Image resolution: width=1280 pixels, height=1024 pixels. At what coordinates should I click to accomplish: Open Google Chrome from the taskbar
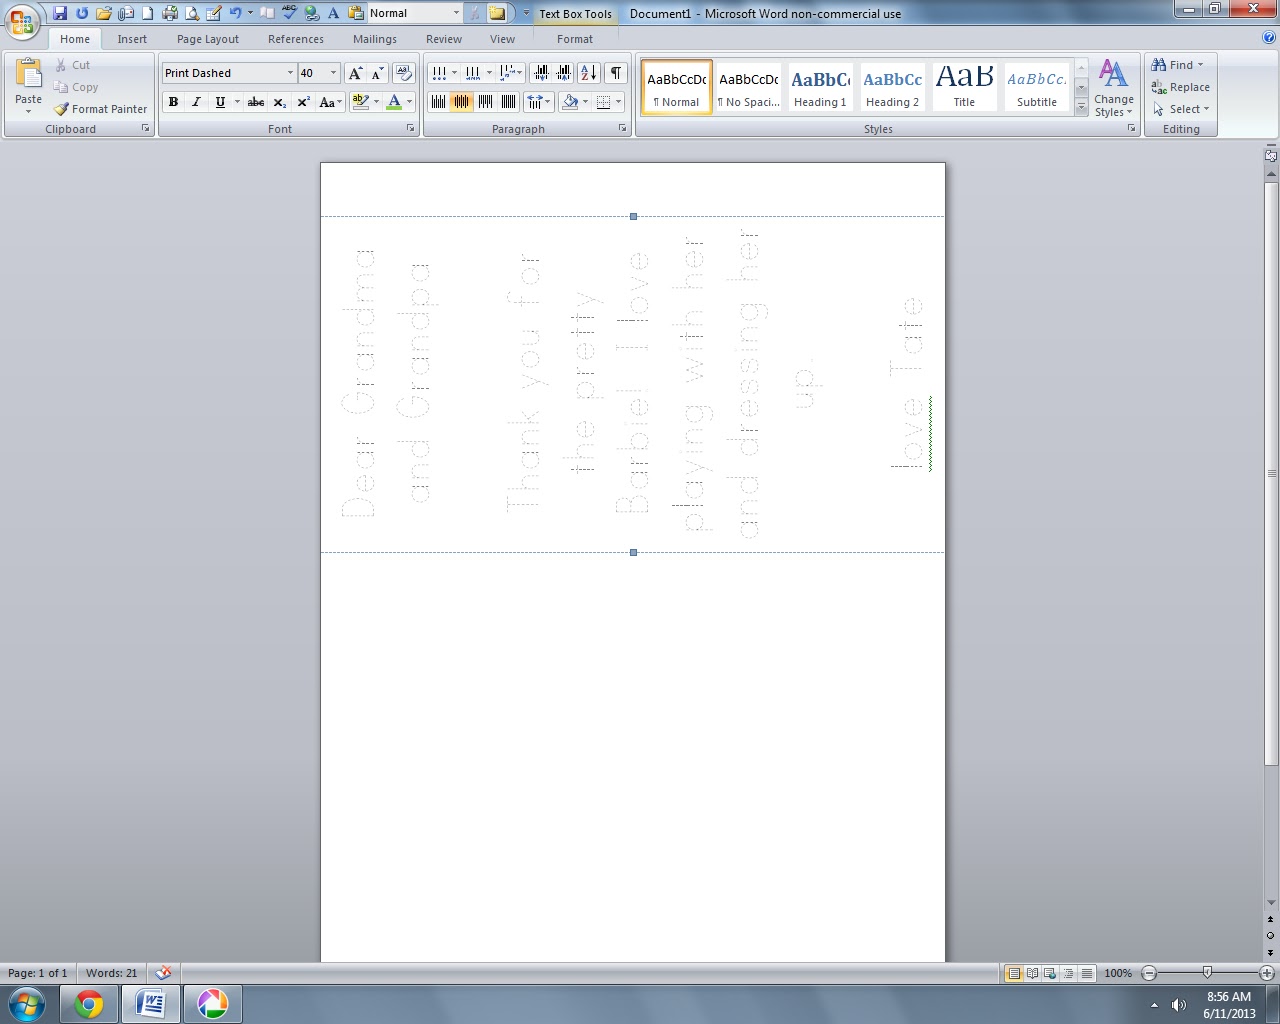click(89, 1004)
